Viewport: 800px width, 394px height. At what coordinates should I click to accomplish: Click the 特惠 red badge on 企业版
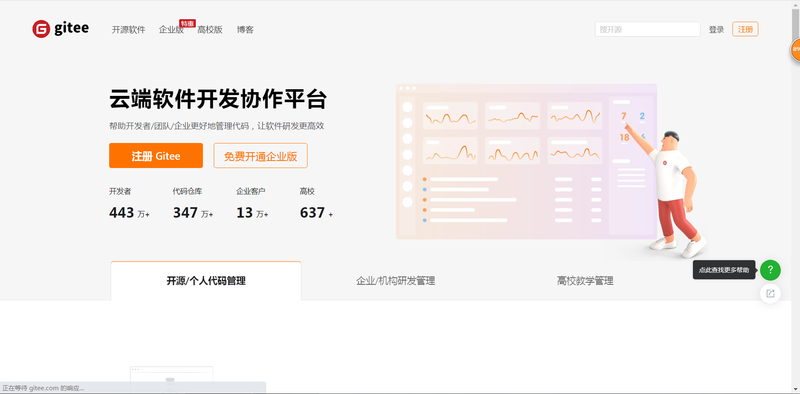pos(187,23)
